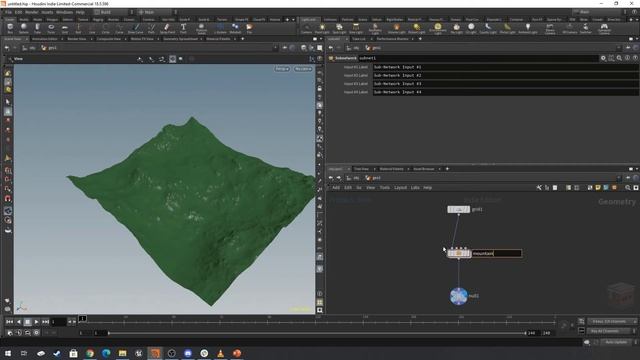Click the Input #1 Label field
Viewport: 640px width, 360px height.
(x=505, y=67)
